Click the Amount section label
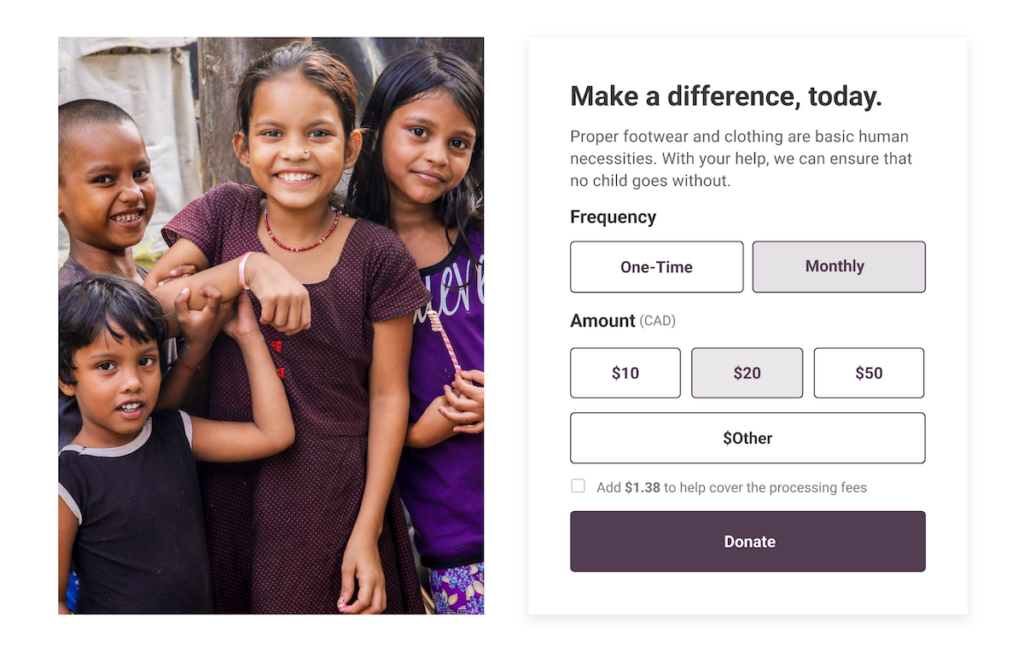 point(602,321)
